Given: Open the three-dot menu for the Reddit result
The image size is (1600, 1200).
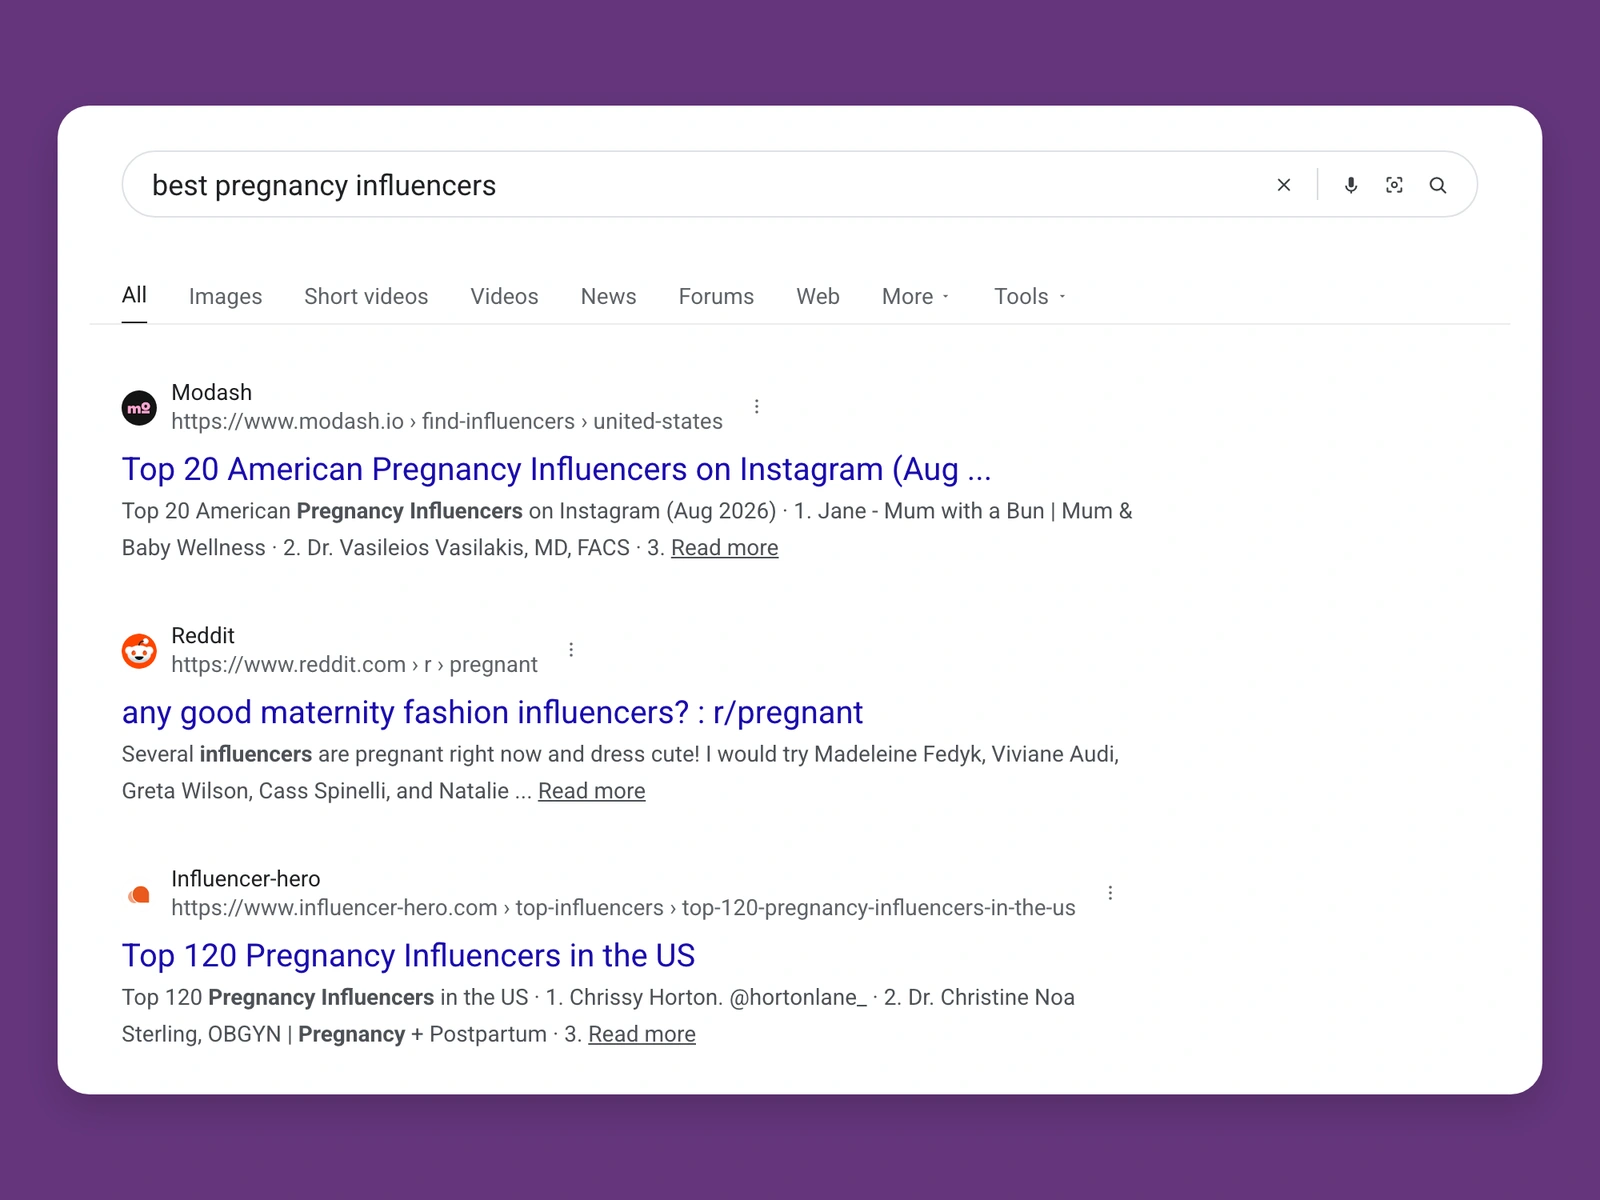Looking at the screenshot, I should click(571, 649).
